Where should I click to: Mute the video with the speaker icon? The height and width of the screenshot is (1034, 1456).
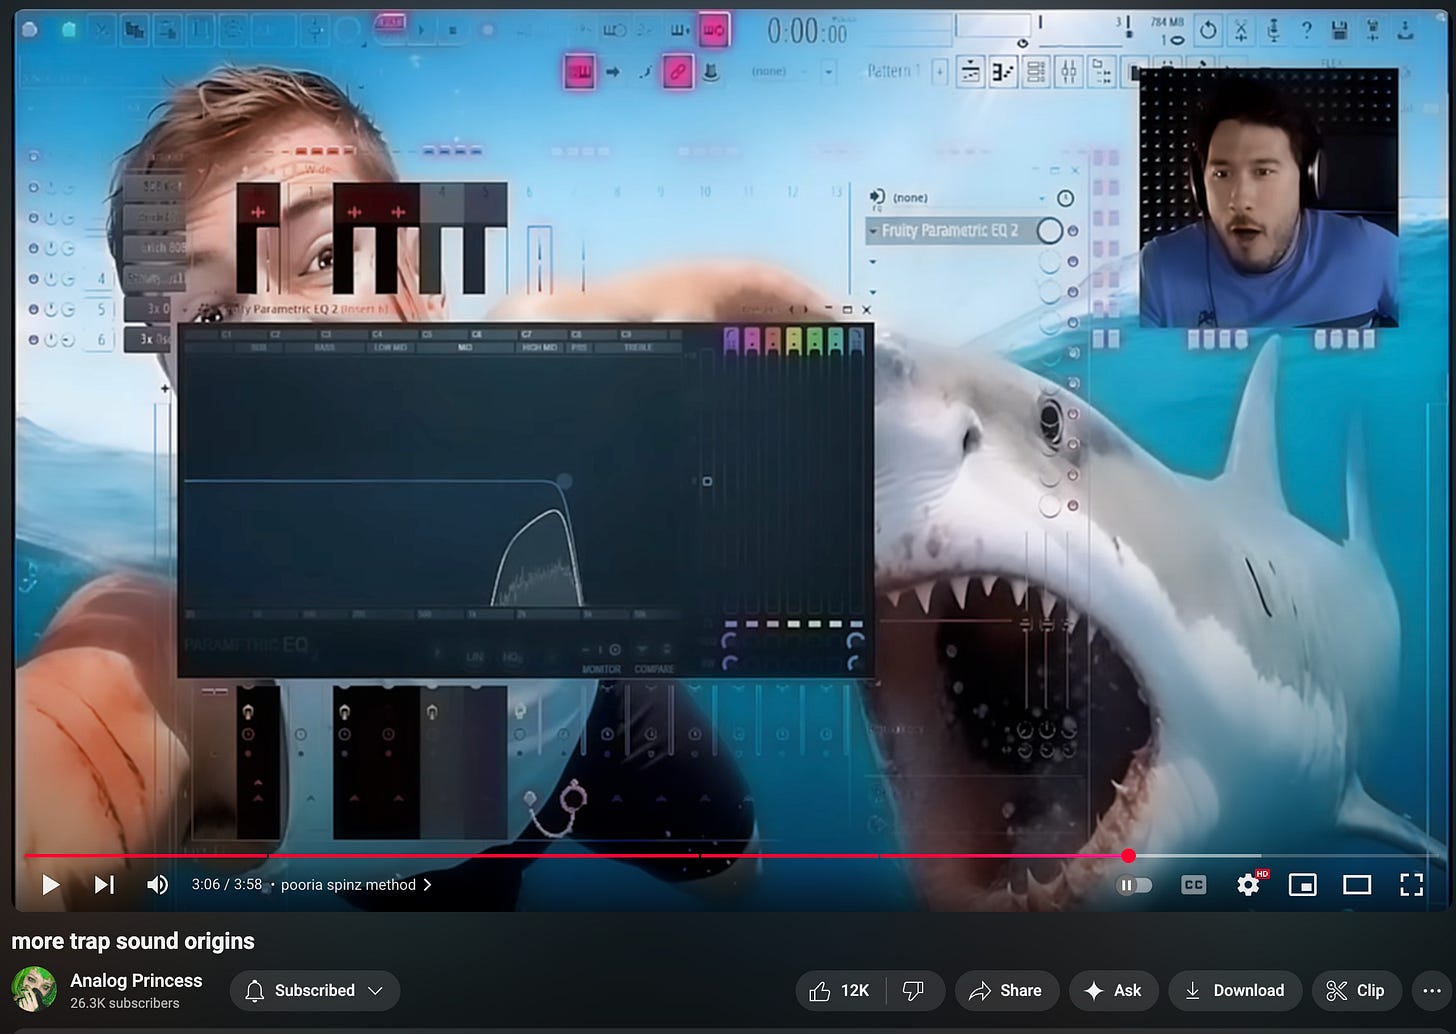pos(157,884)
